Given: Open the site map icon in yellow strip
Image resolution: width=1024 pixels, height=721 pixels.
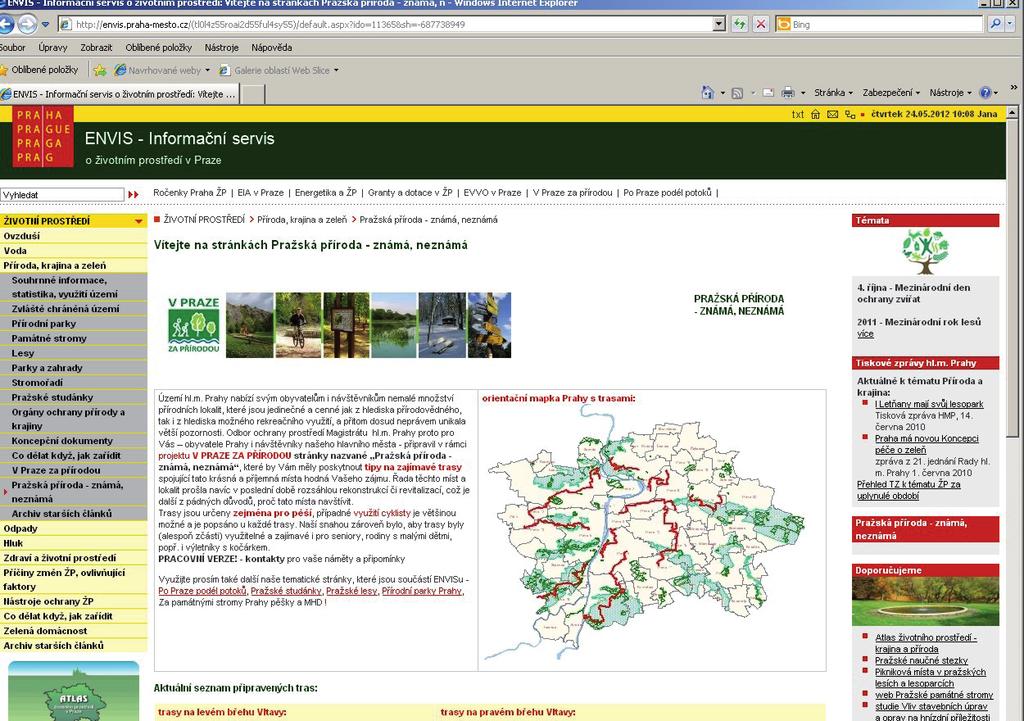Looking at the screenshot, I should [x=850, y=114].
